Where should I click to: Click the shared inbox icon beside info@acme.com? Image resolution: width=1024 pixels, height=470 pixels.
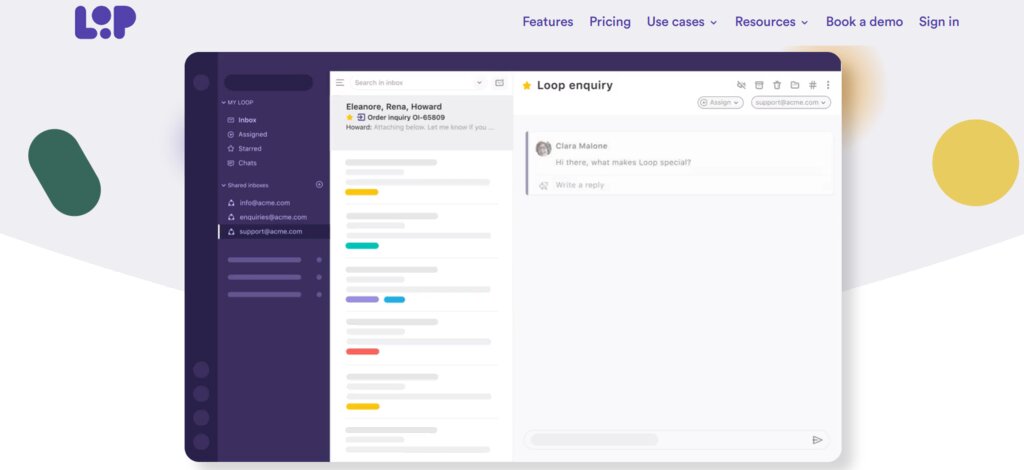(x=231, y=203)
